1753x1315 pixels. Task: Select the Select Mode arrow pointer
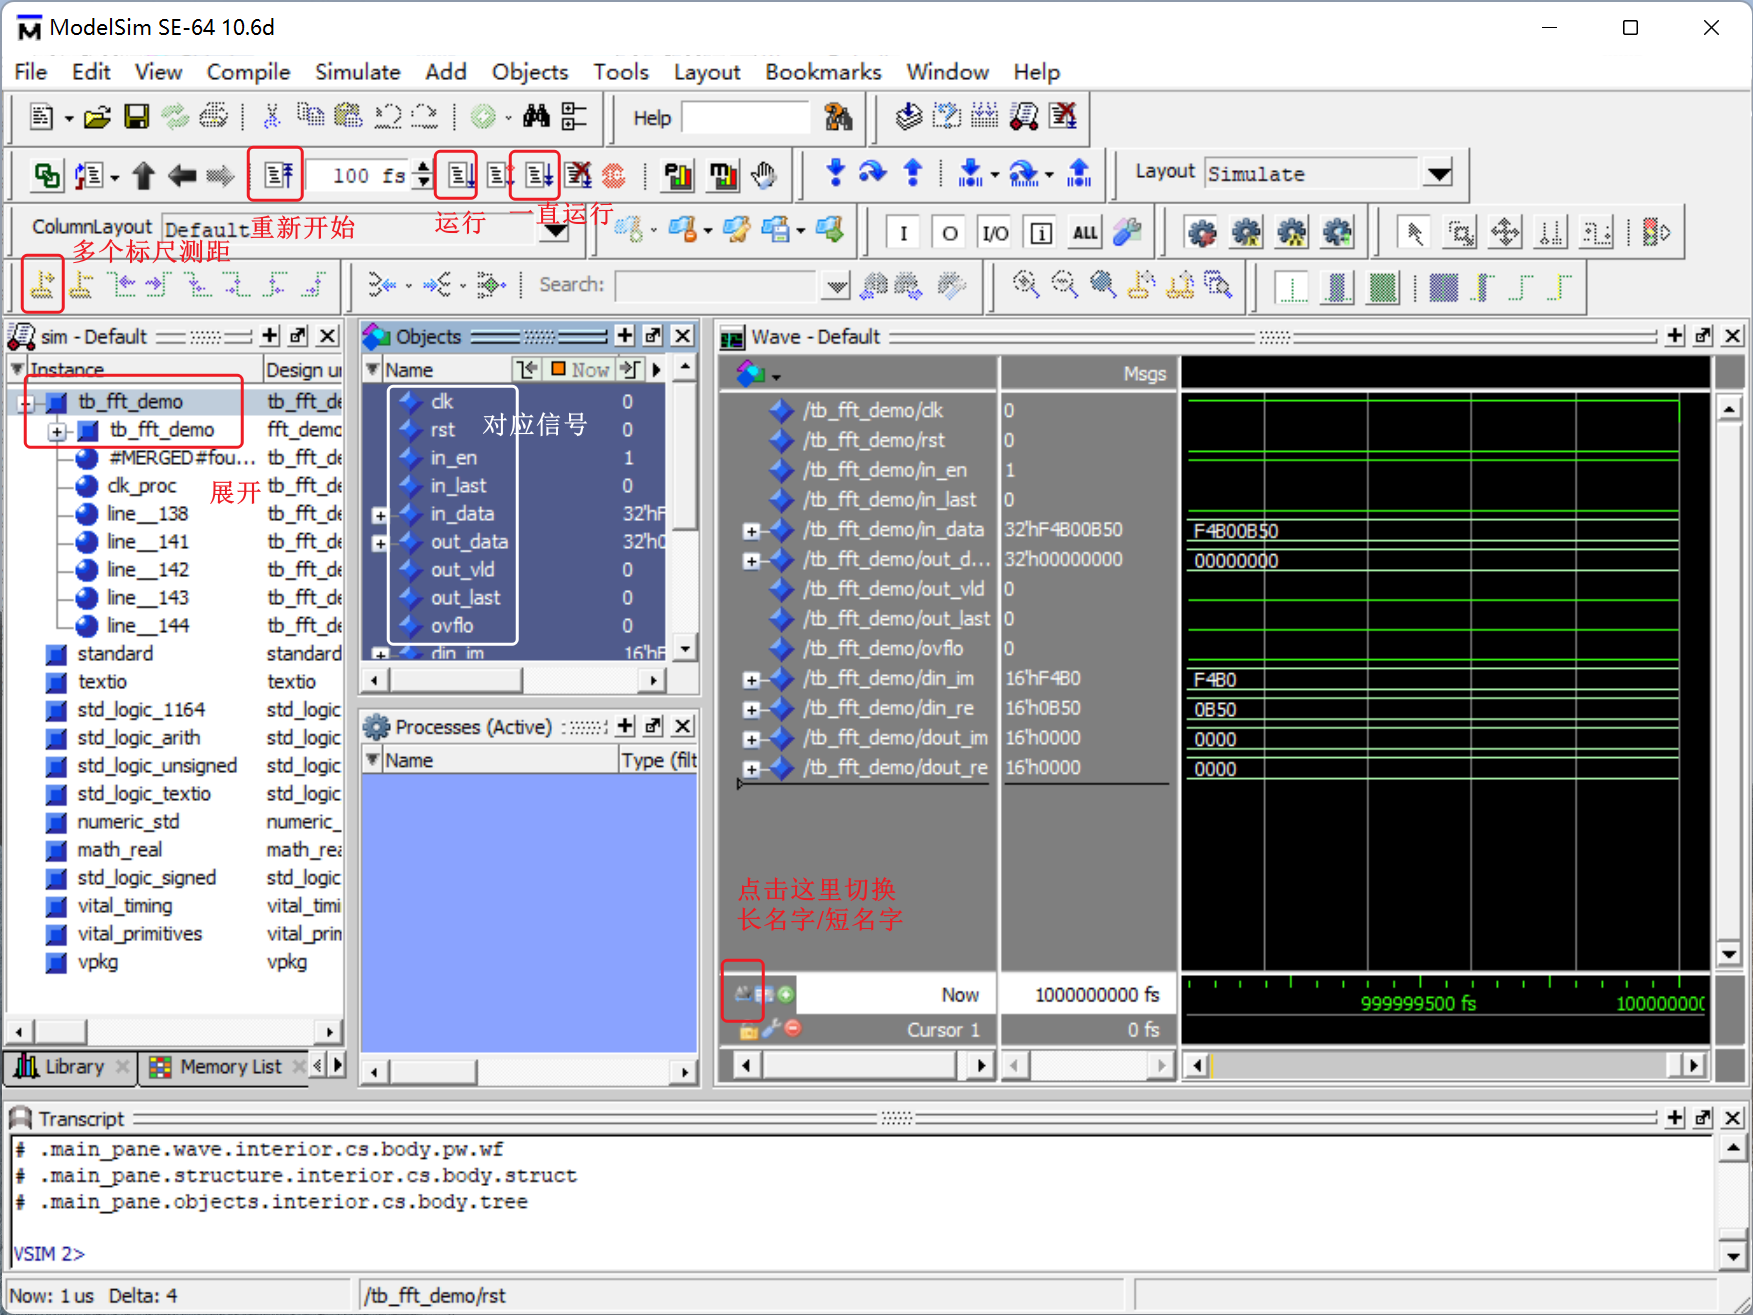pyautogui.click(x=1414, y=233)
